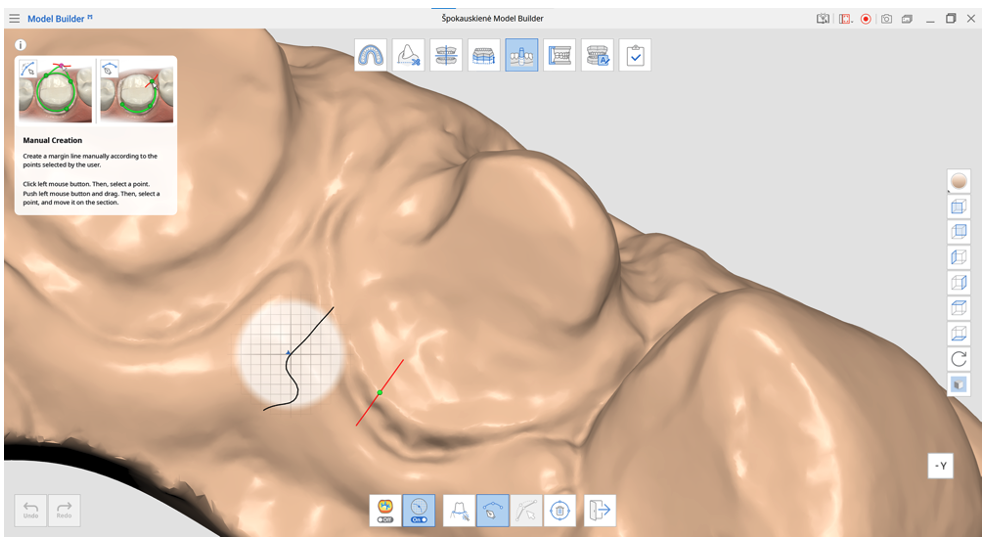Toggle the colored undercut map display off switch
This screenshot has height=541, width=987.
coord(385,510)
